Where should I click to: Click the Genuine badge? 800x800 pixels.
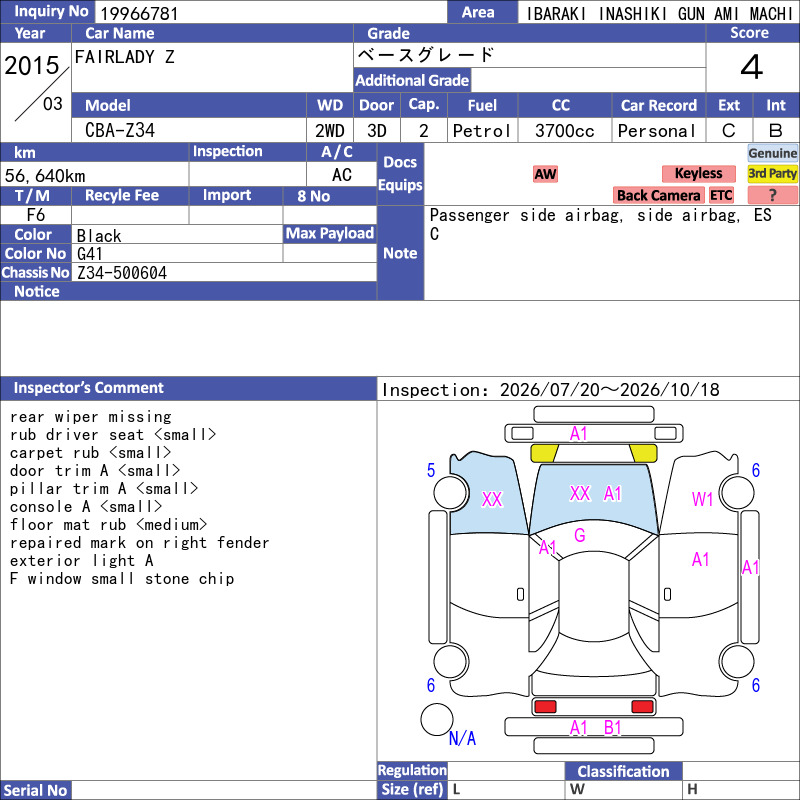click(x=772, y=153)
